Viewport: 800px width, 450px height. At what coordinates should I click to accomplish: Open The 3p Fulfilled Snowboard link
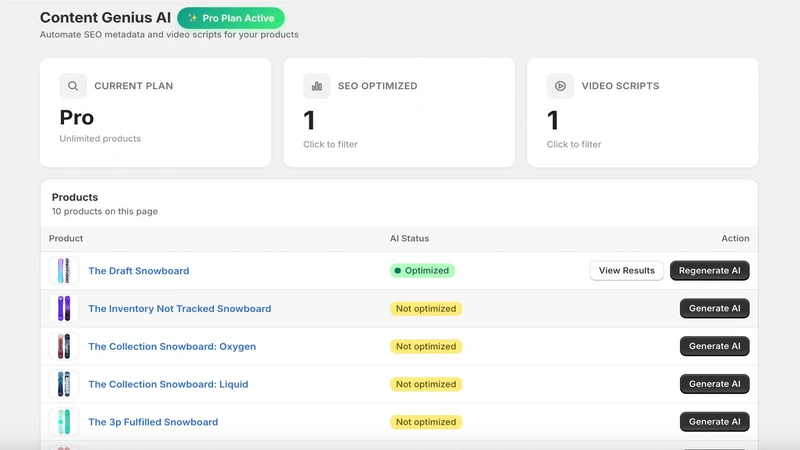click(x=153, y=421)
